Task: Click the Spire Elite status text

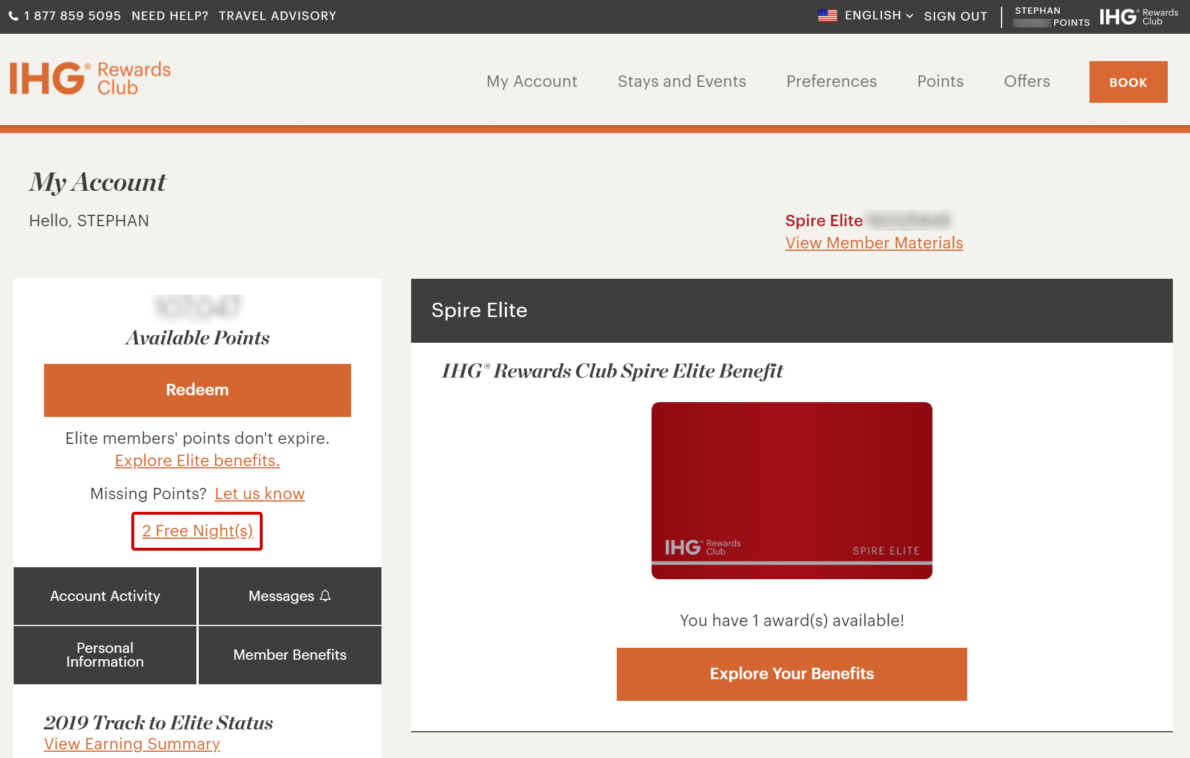Action: point(823,221)
